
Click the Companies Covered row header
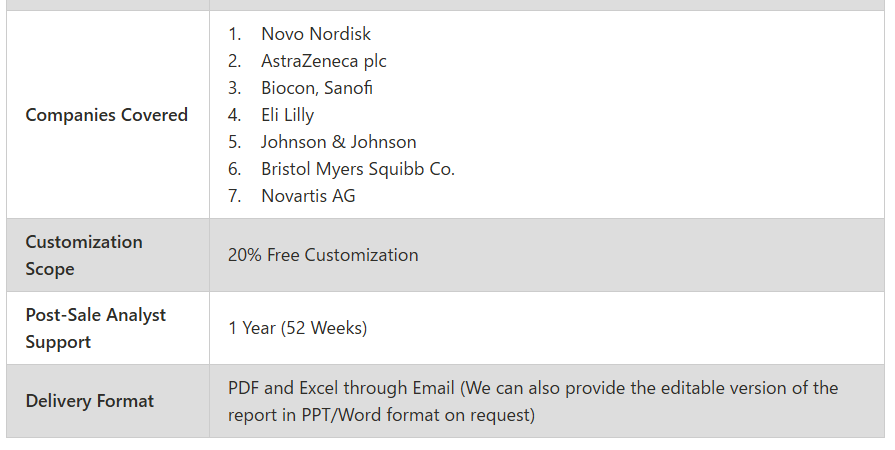107,115
